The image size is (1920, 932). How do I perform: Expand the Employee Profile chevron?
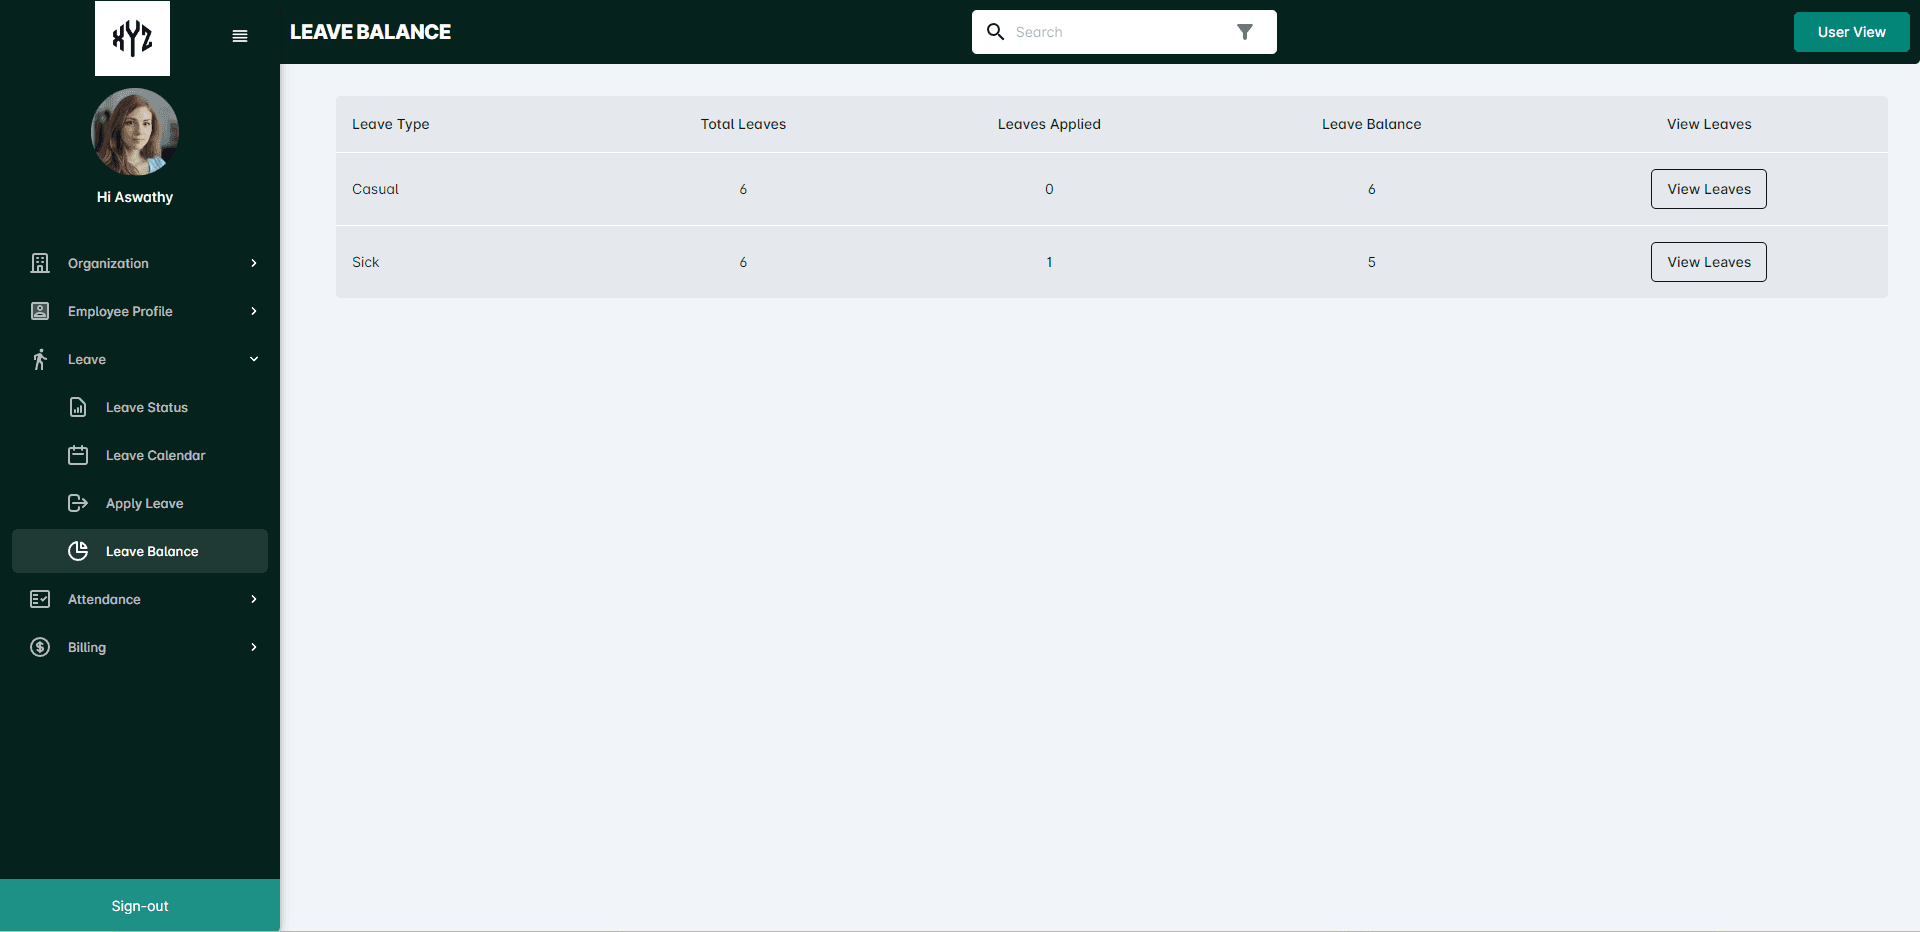pos(254,311)
